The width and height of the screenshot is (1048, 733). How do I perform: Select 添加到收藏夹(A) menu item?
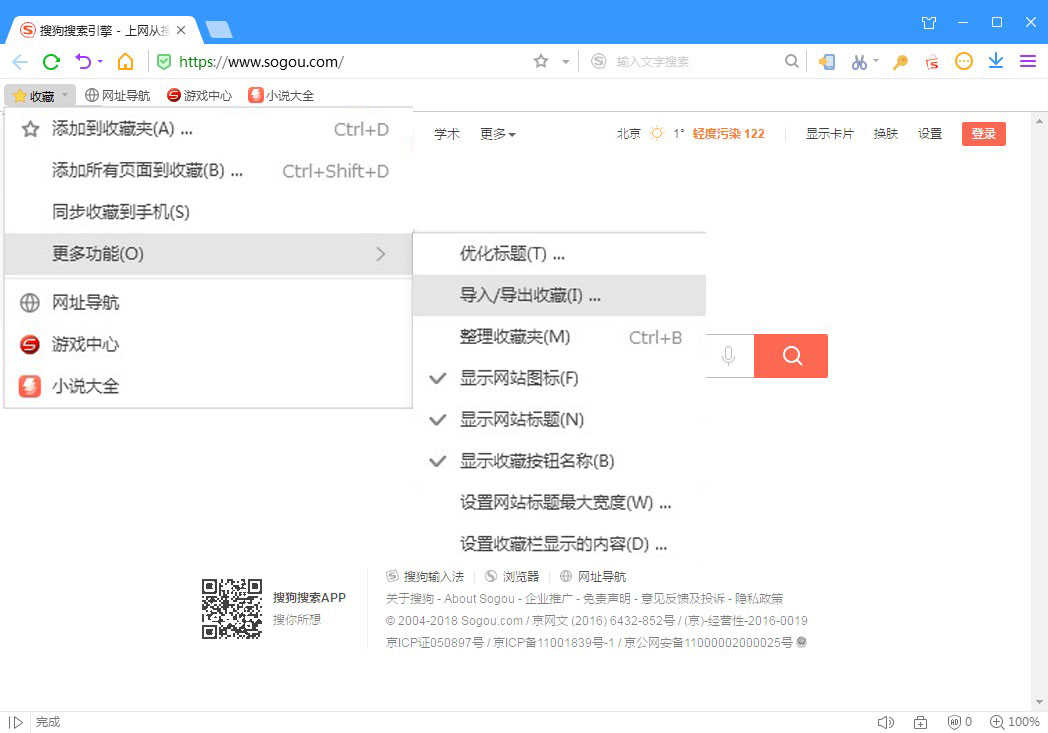(x=208, y=130)
